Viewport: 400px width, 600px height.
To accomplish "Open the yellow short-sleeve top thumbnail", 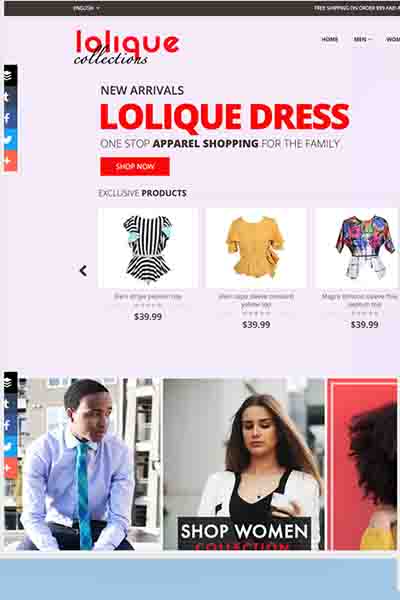I will [x=256, y=248].
